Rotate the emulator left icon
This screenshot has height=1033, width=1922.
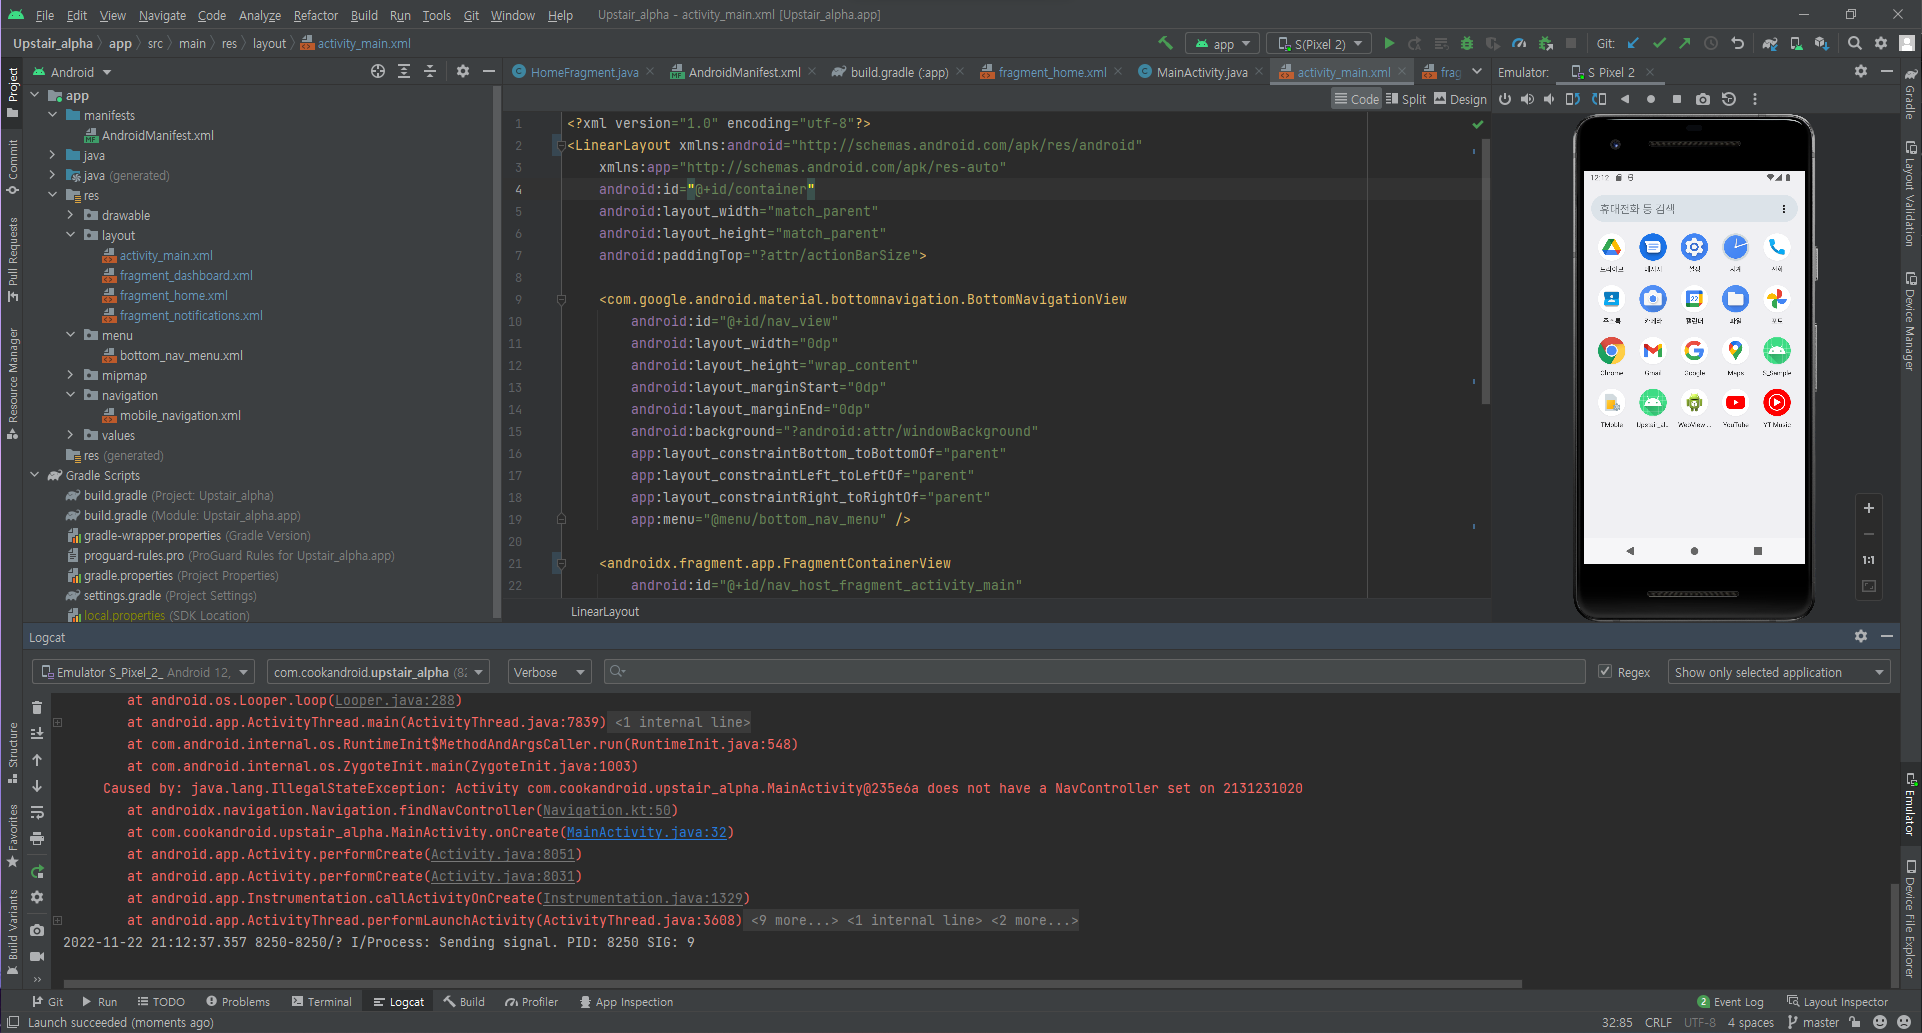(x=1572, y=99)
